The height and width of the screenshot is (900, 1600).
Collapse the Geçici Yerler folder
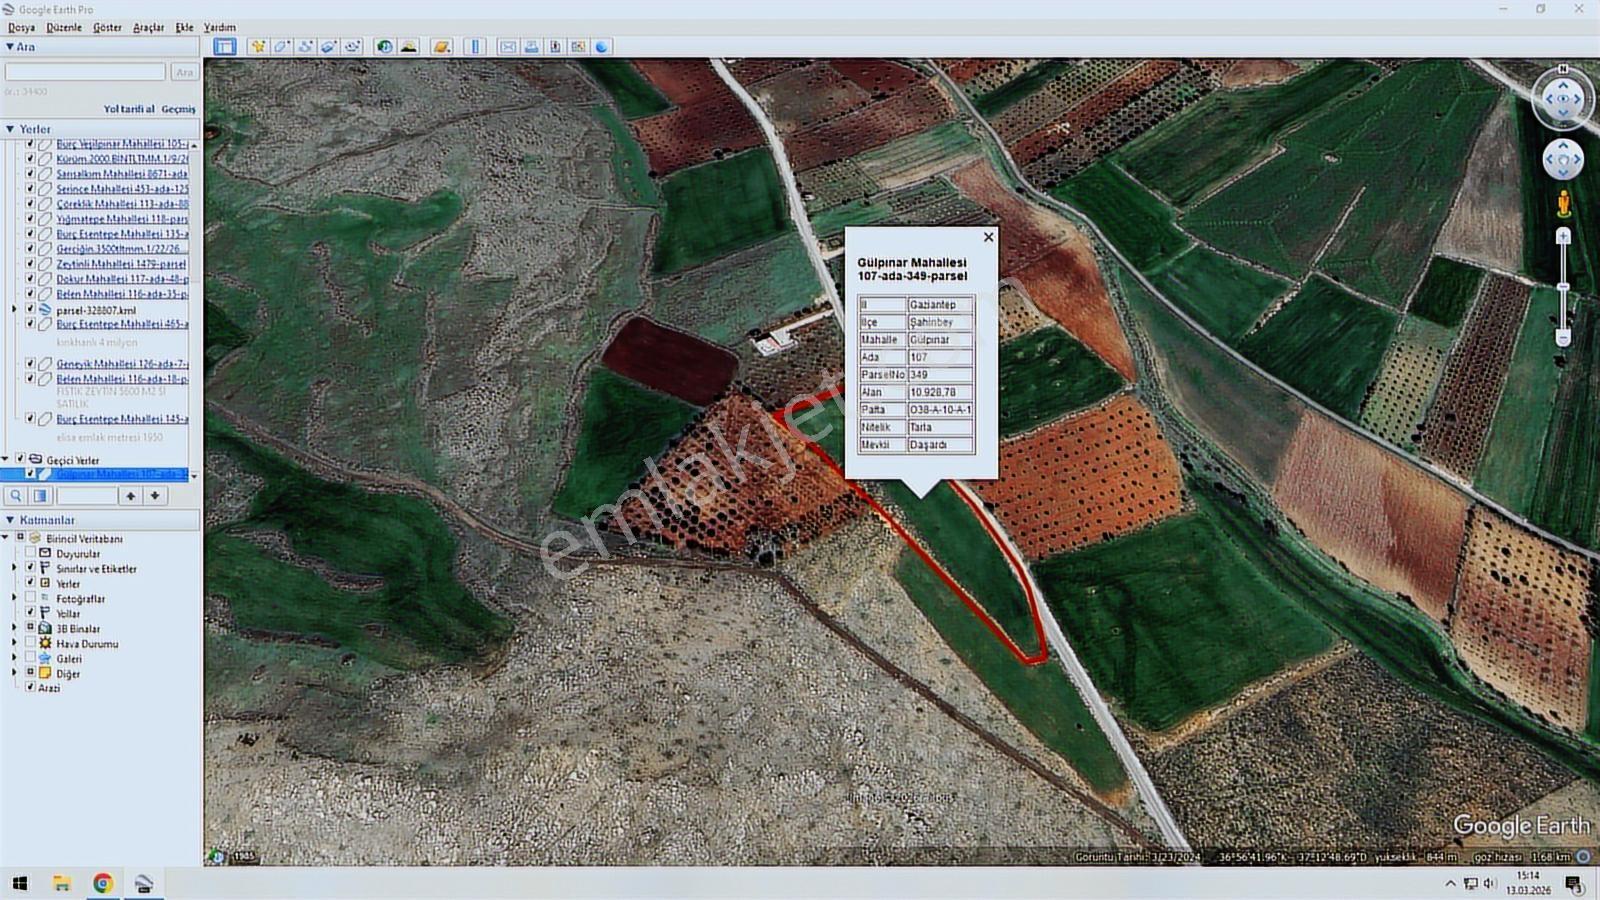tap(6, 459)
